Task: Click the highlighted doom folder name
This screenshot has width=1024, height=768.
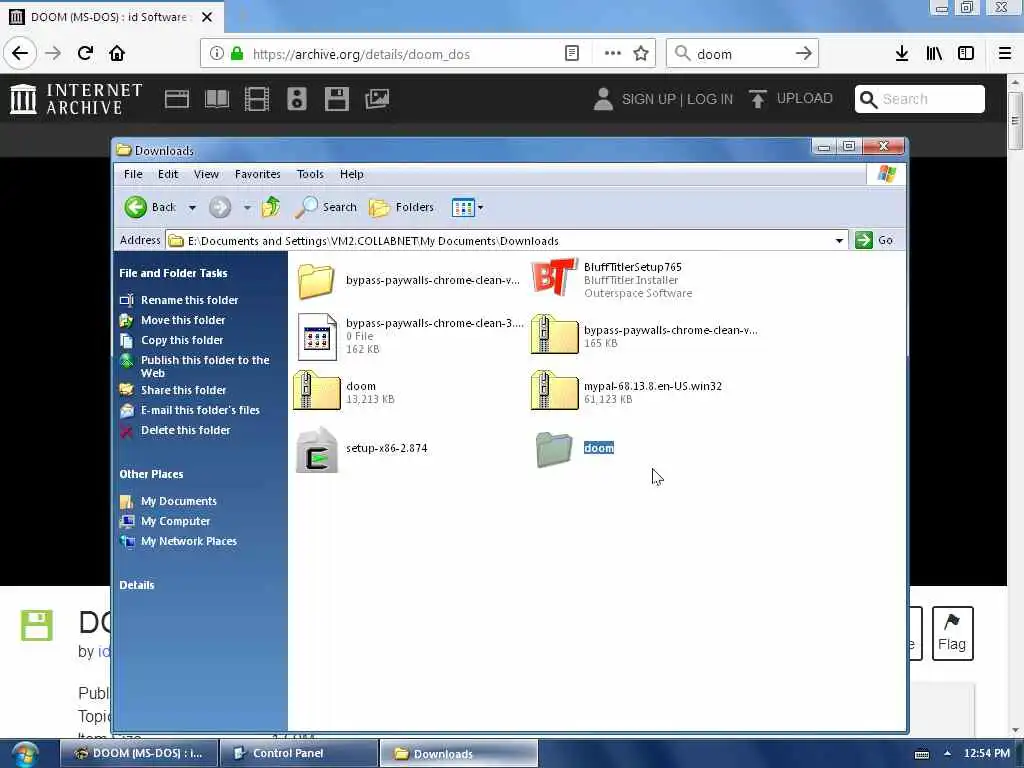Action: (599, 448)
